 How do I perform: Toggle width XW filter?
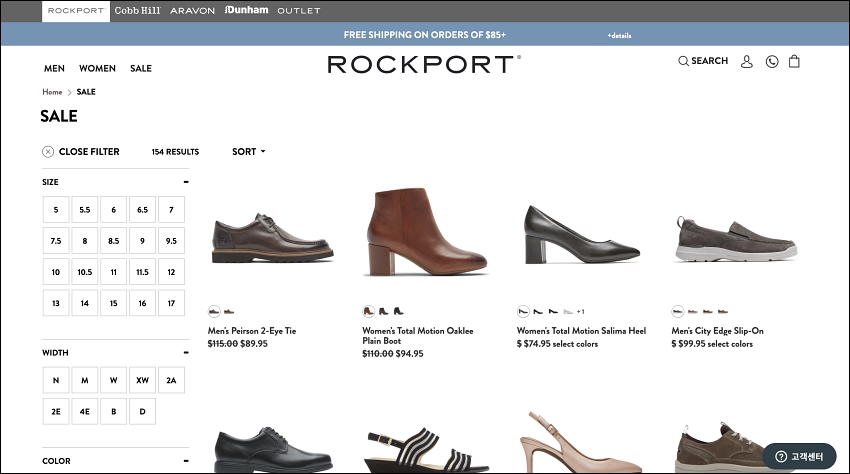pyautogui.click(x=143, y=380)
